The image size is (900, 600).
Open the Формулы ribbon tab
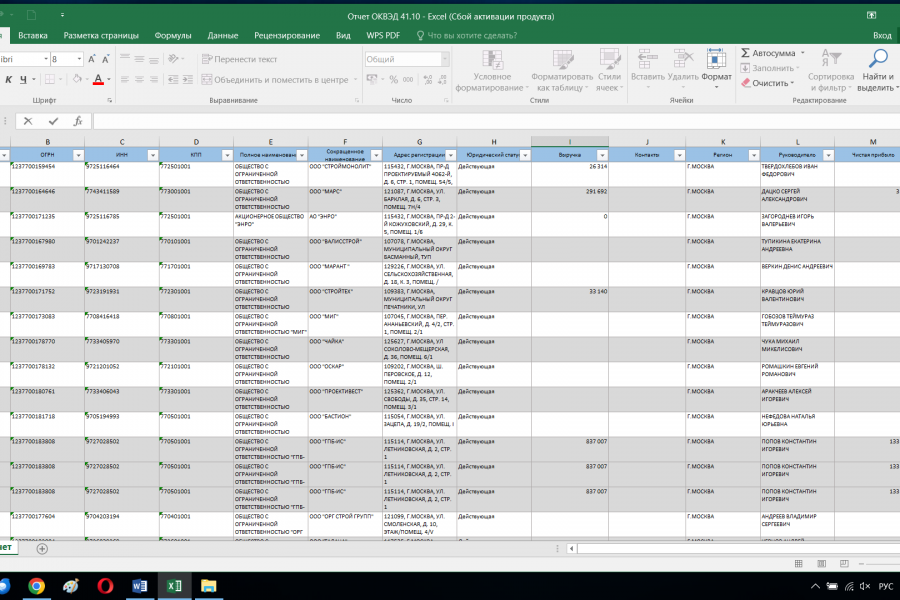point(173,35)
